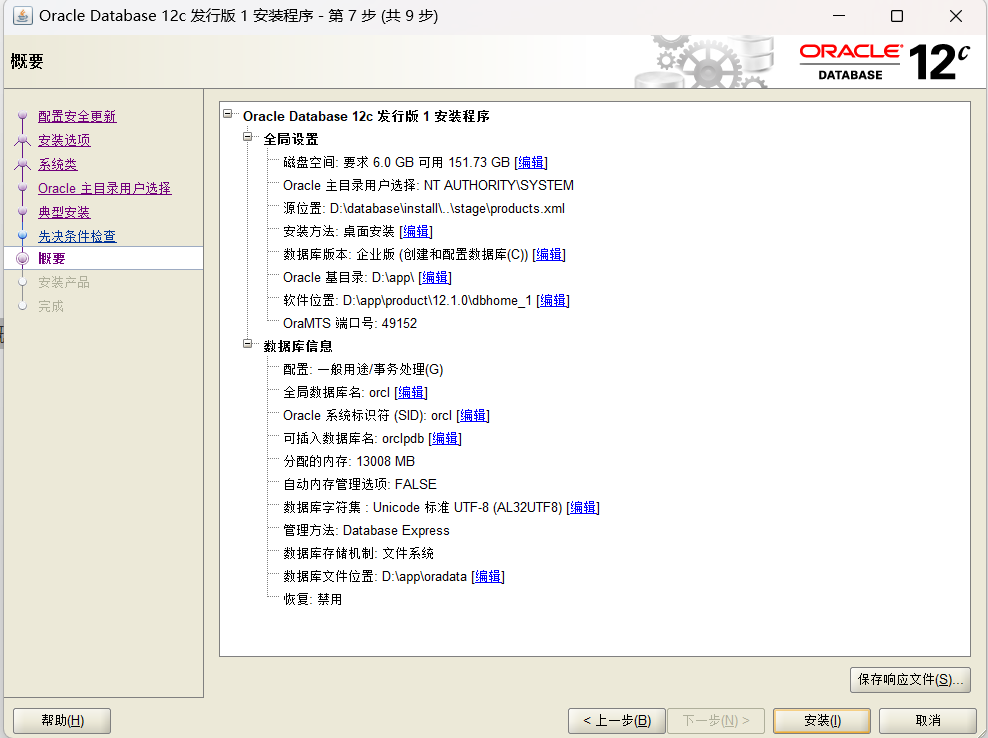Select the Oracle 主目录用户选择: NT AUTHORITY\SYSTEM row
988x738 pixels.
click(x=428, y=185)
